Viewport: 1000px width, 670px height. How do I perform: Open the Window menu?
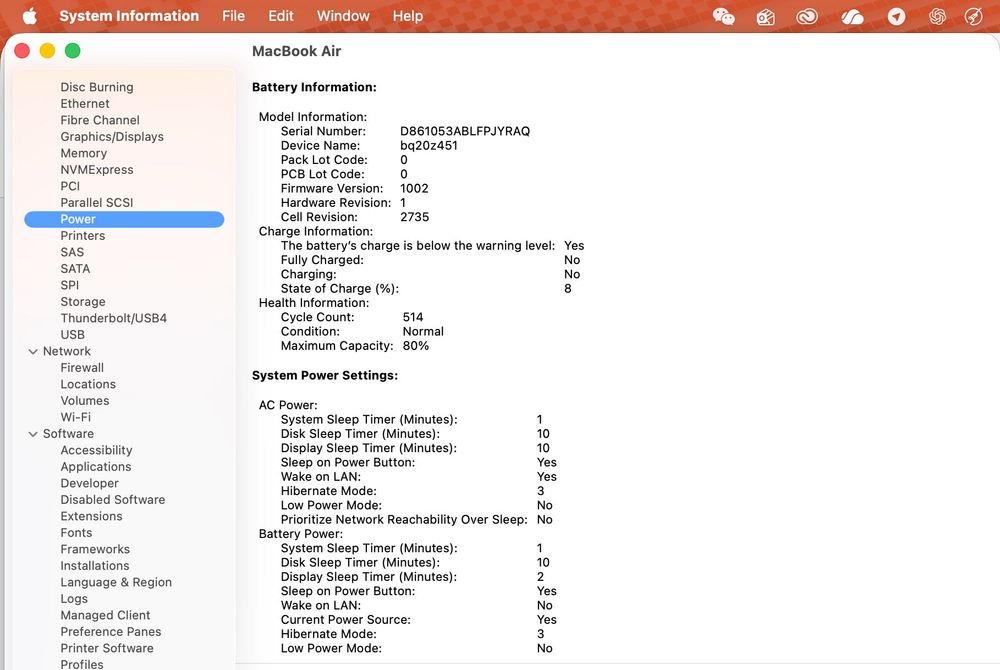pyautogui.click(x=343, y=16)
